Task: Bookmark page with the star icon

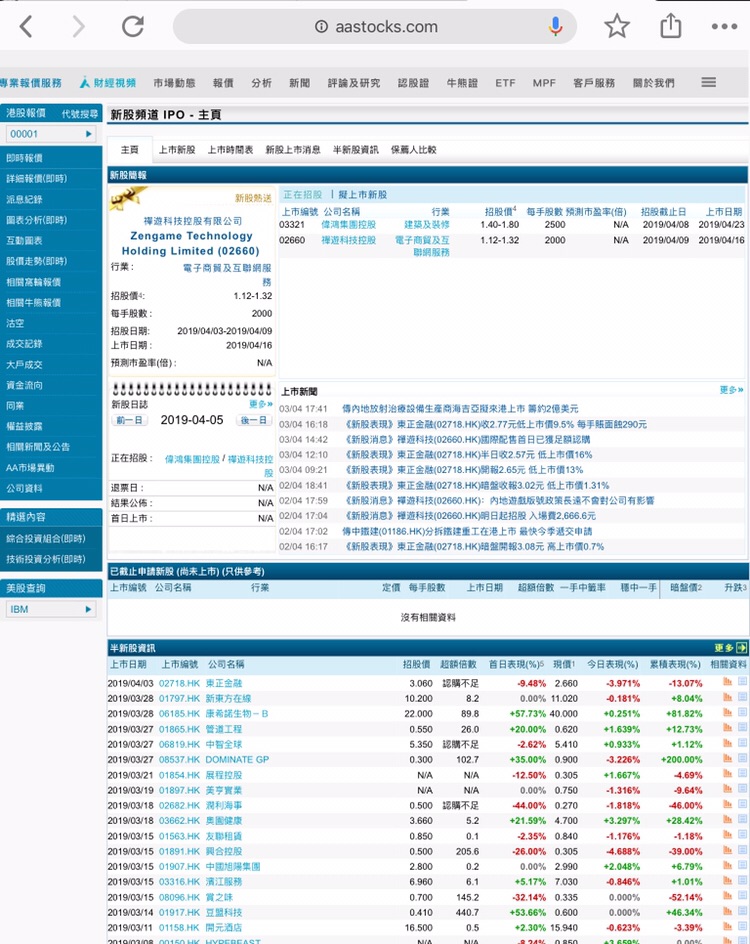Action: [617, 26]
